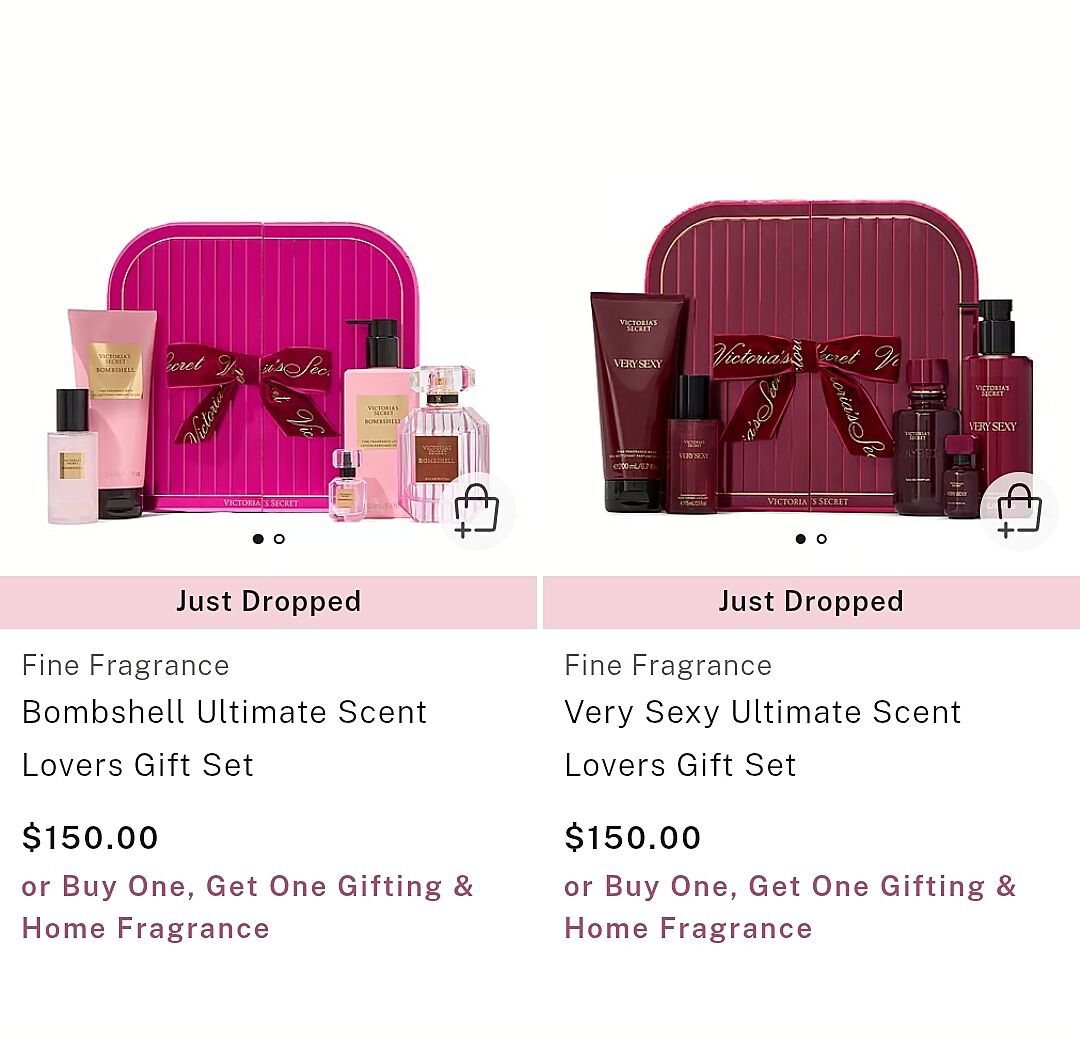Click the $150.00 price of Bombshell set

pyautogui.click(x=90, y=837)
